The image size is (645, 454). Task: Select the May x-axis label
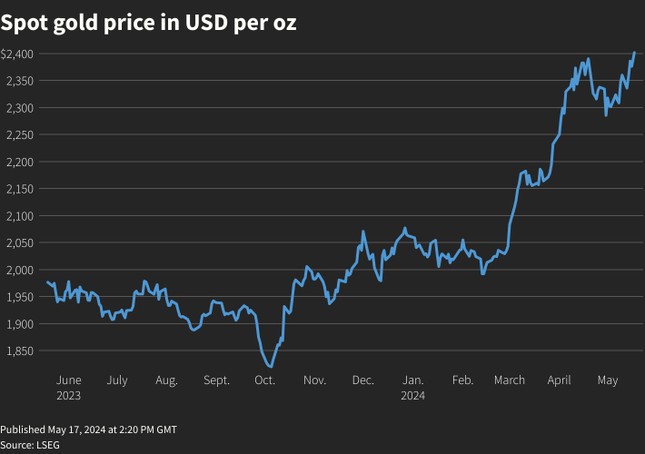(x=608, y=381)
